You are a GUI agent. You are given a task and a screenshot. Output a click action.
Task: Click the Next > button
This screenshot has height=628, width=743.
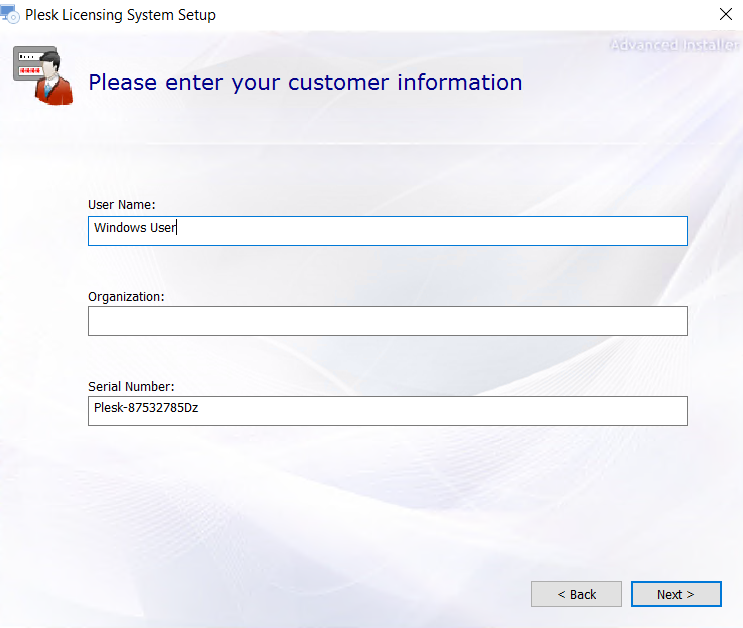point(676,594)
